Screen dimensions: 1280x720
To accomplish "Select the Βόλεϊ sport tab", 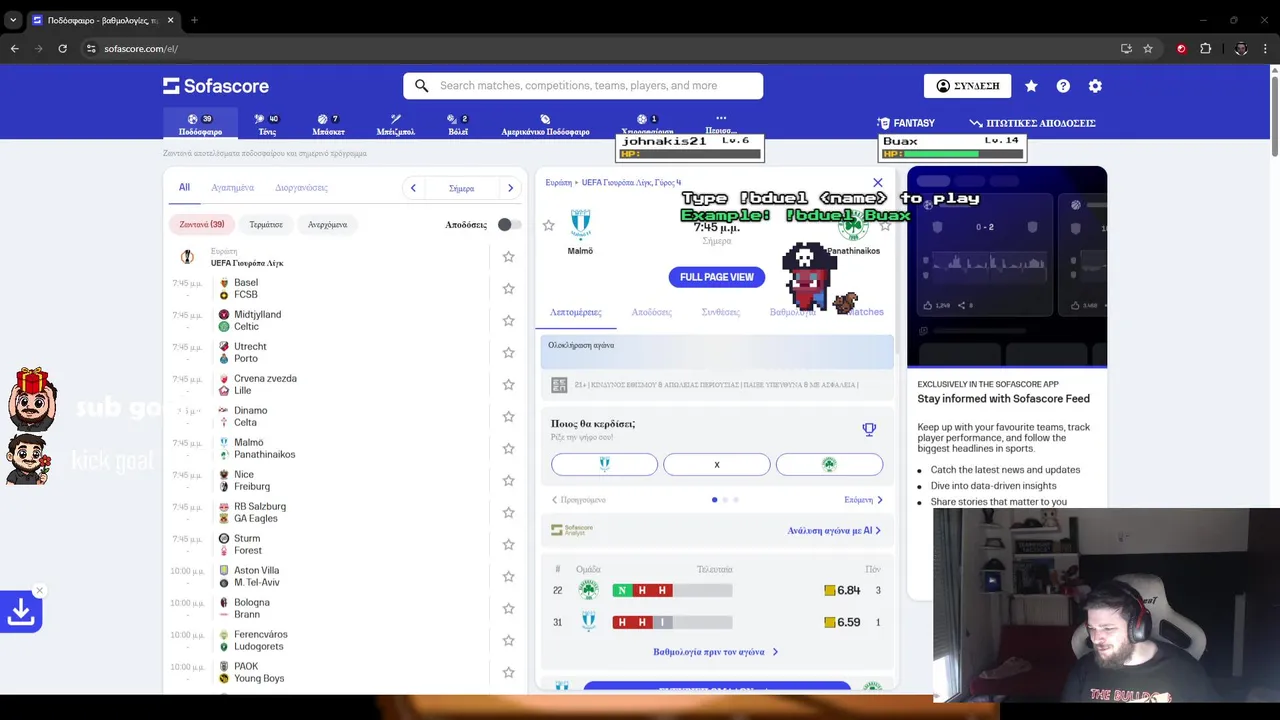I will point(458,124).
